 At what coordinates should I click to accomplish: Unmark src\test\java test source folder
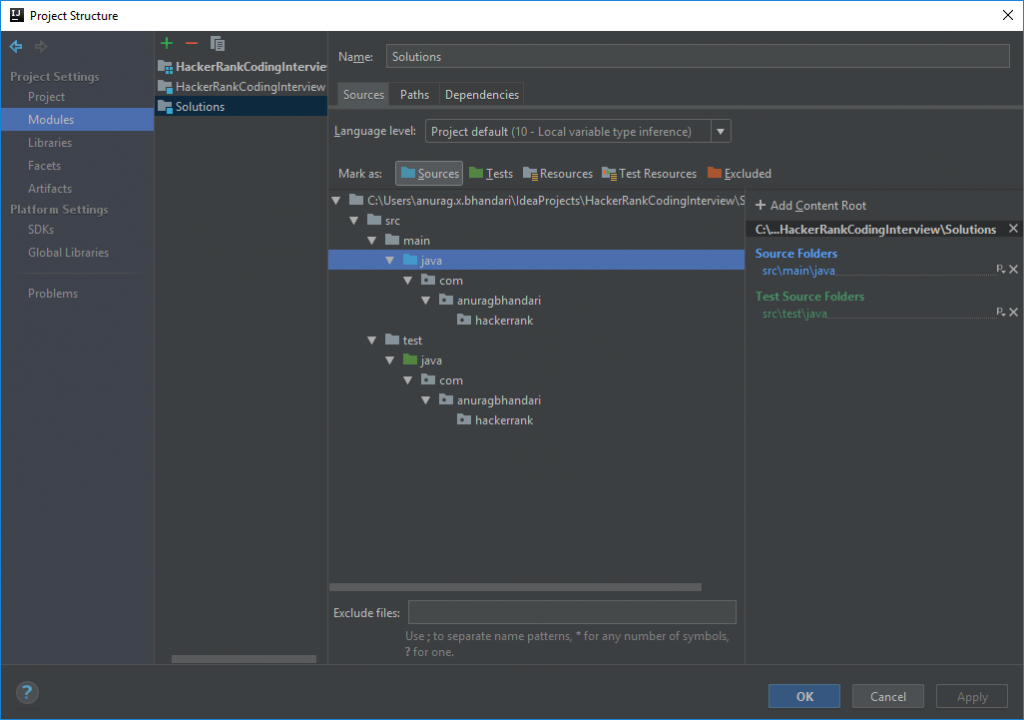[x=1014, y=312]
